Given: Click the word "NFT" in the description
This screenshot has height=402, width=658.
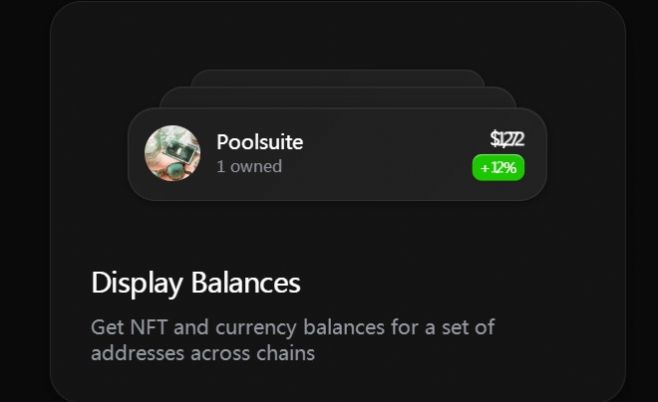Looking at the screenshot, I should tap(148, 327).
